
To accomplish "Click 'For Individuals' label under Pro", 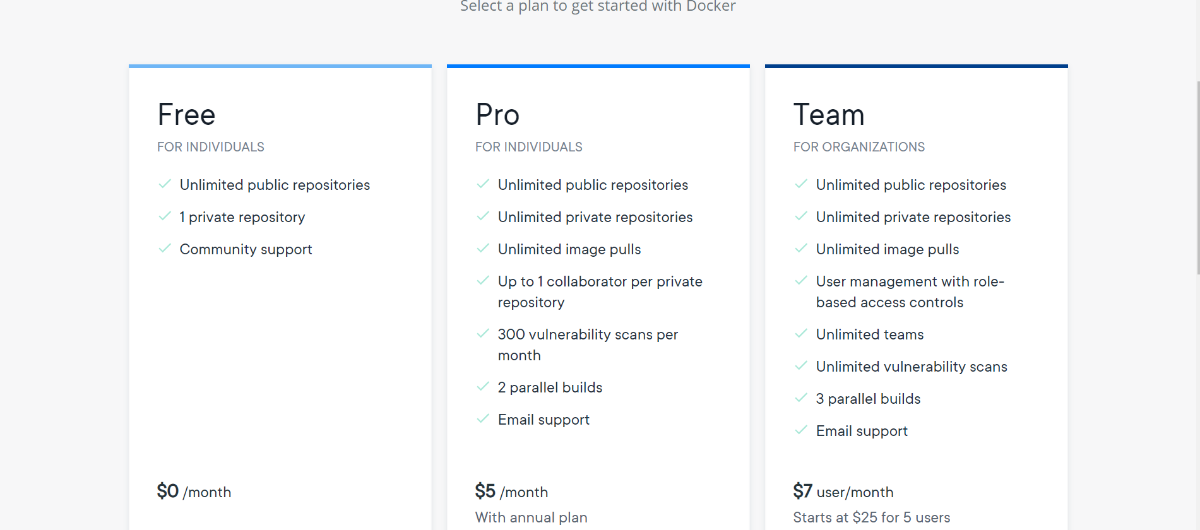I will coord(529,147).
